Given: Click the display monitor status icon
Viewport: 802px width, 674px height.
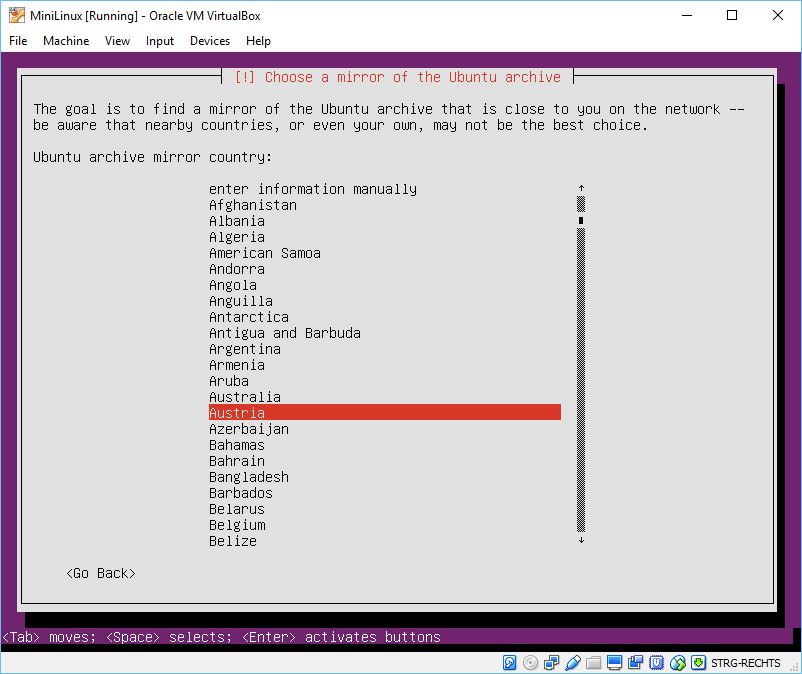Looking at the screenshot, I should (x=615, y=663).
